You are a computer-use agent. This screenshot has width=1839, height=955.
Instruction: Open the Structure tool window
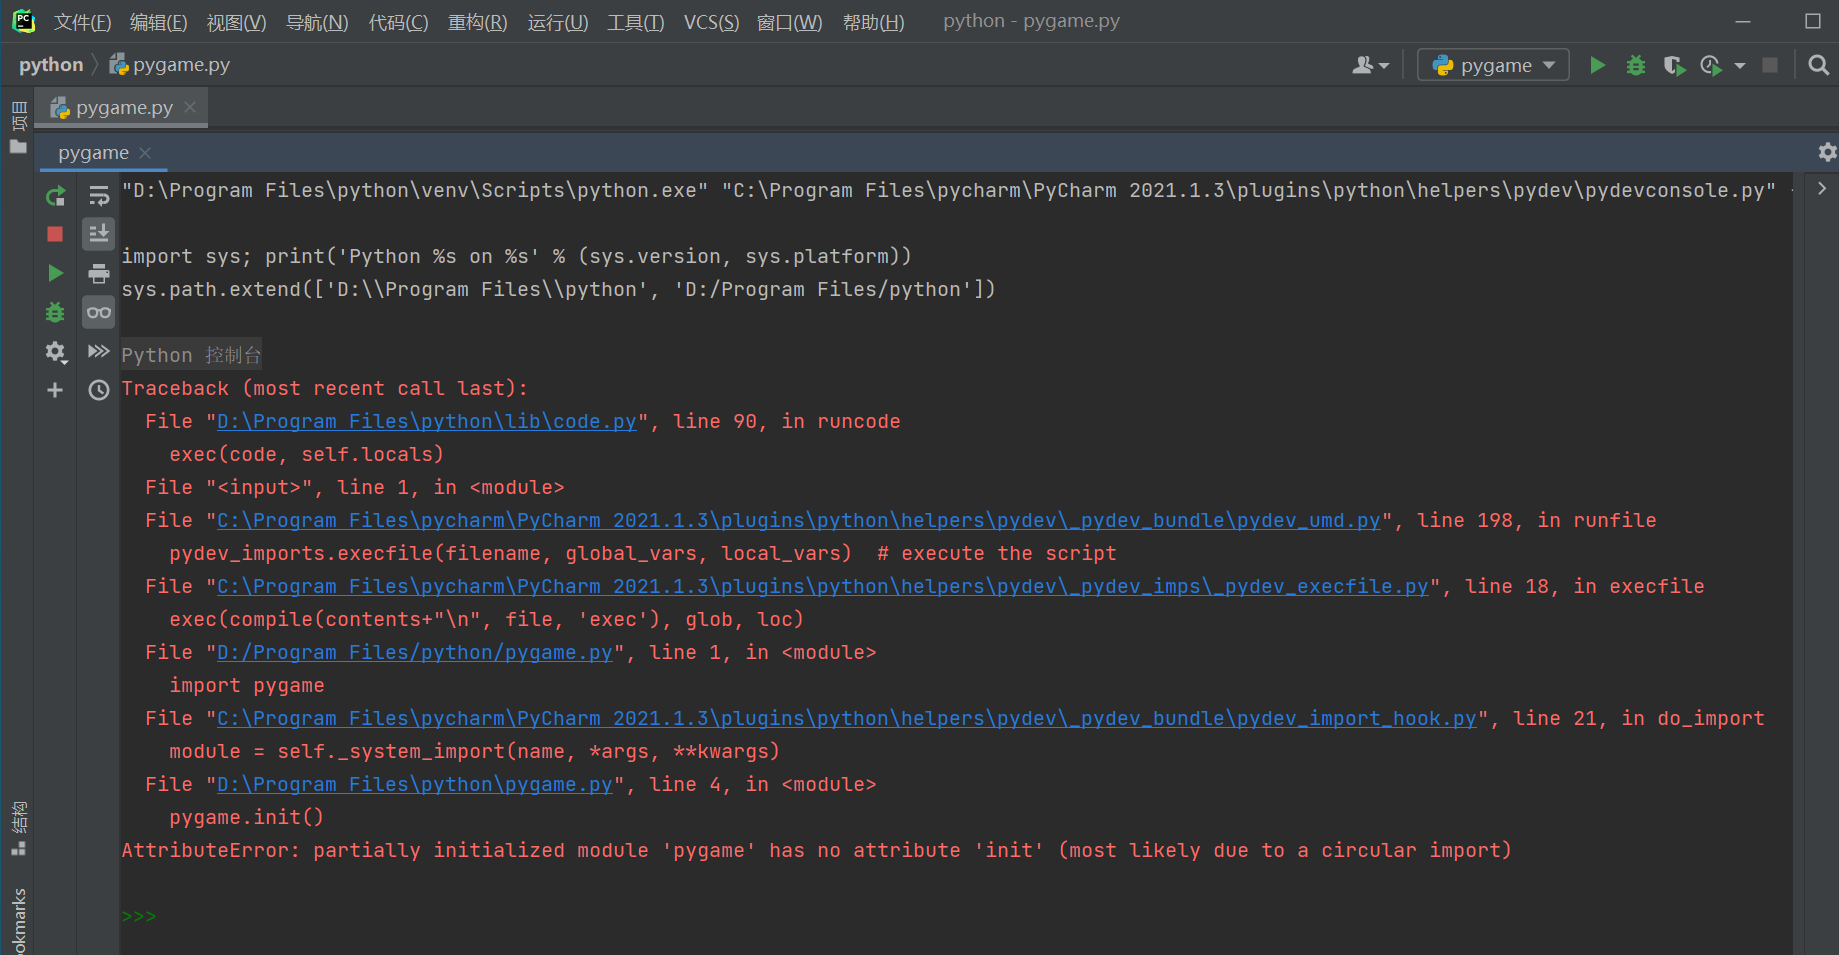click(x=18, y=829)
